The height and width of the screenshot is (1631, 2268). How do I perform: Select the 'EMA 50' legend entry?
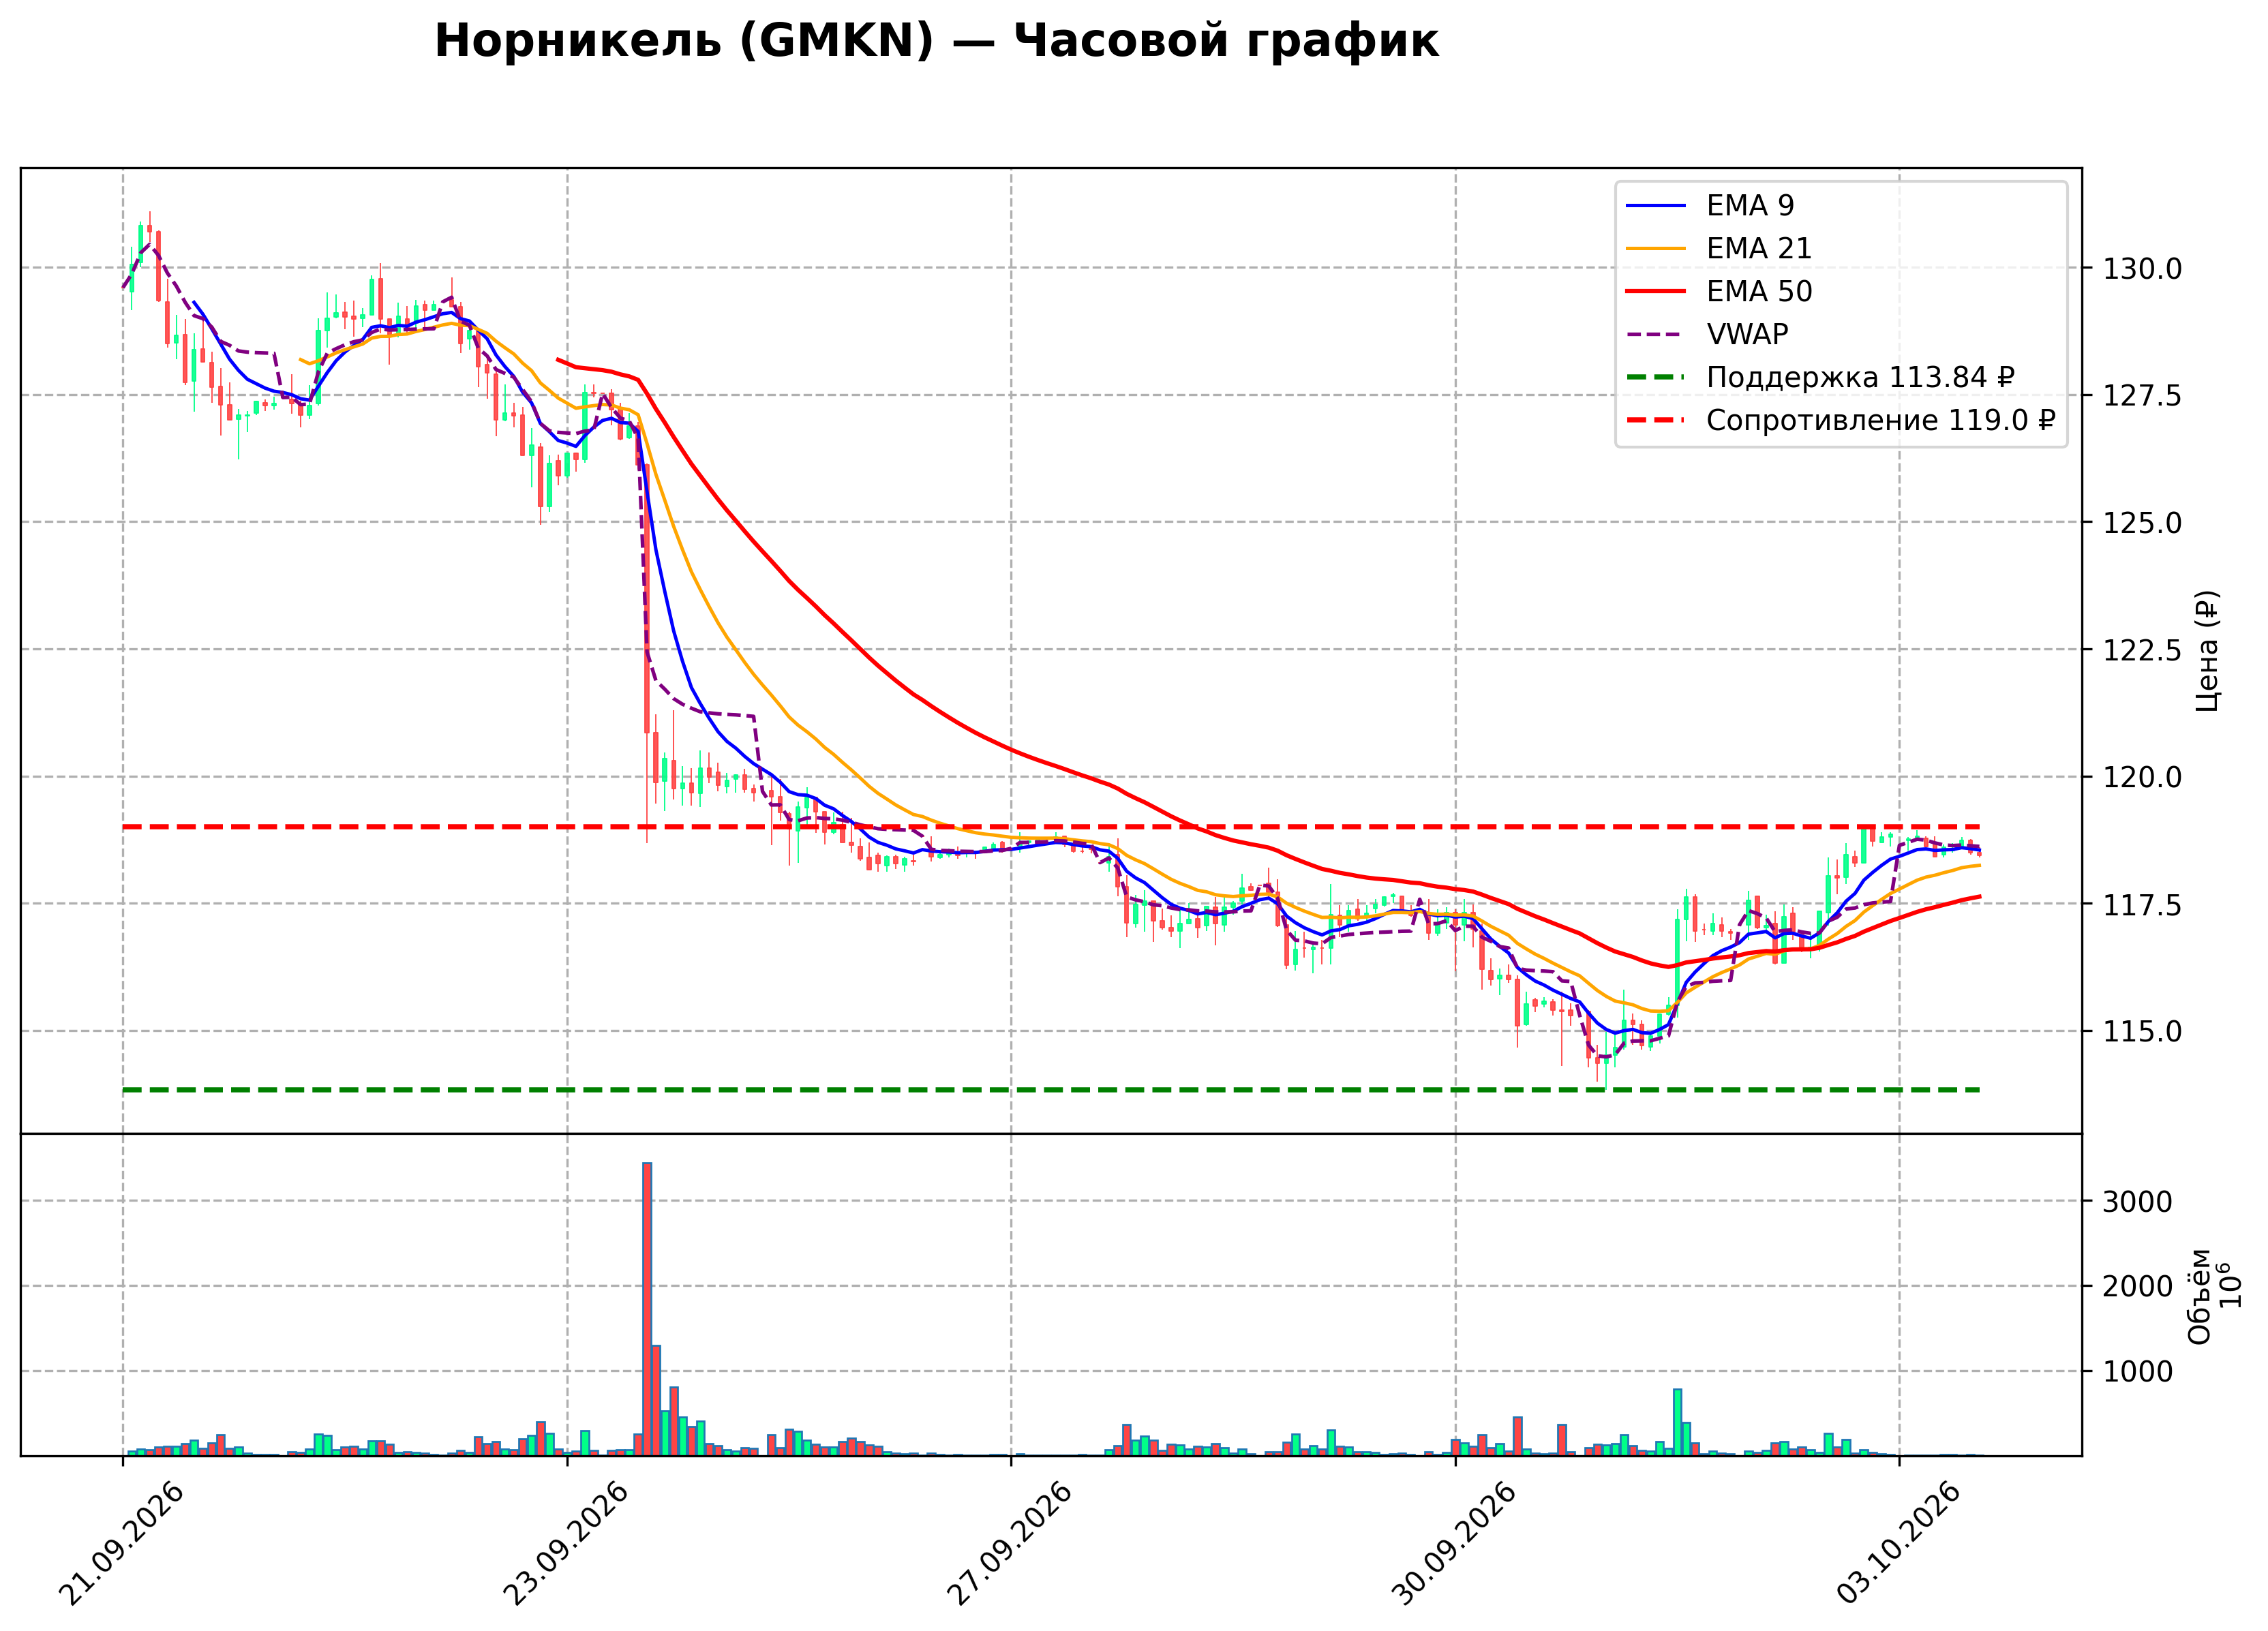click(1718, 292)
